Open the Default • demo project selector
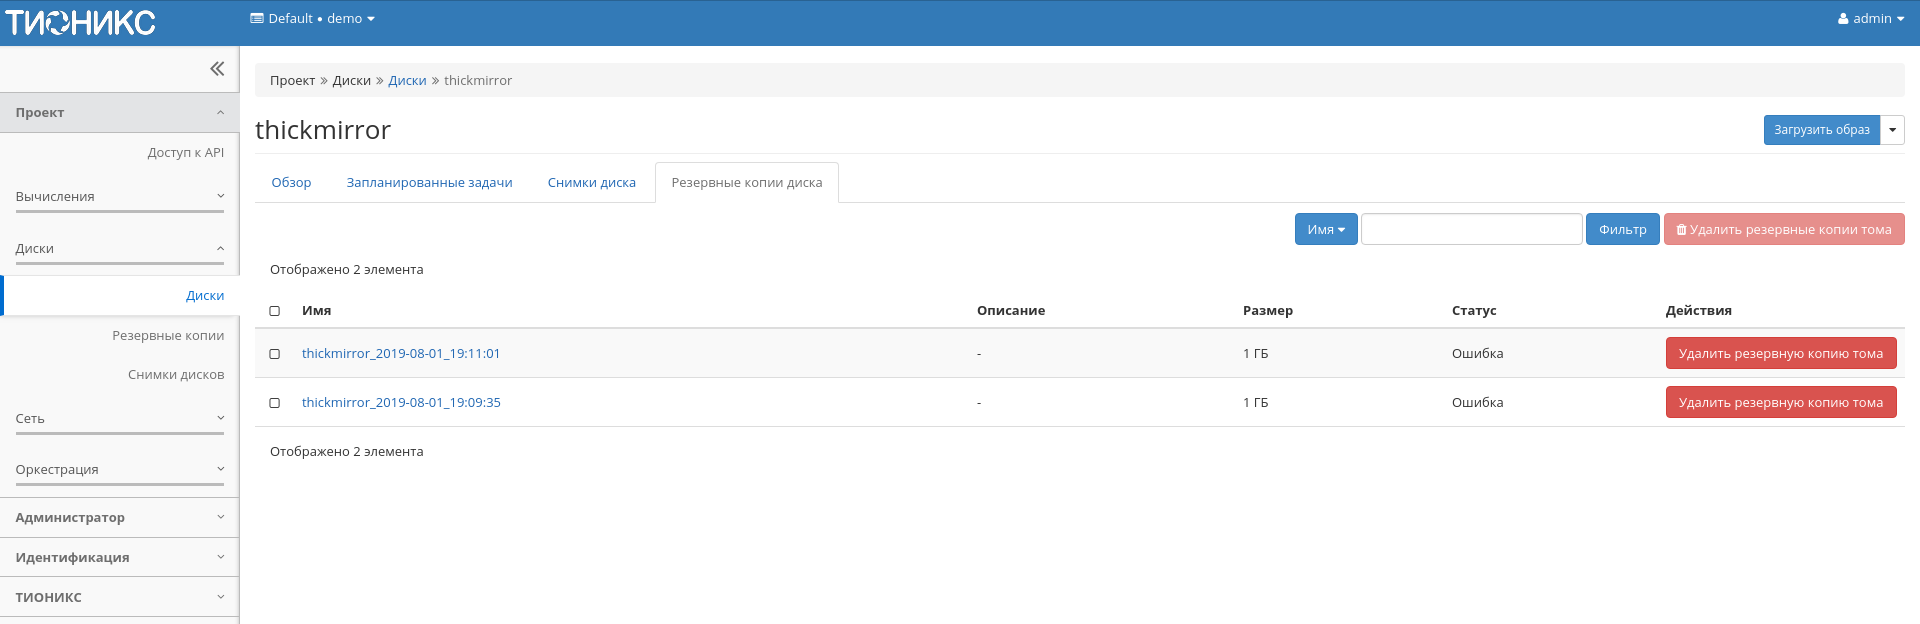This screenshot has height=624, width=1920. point(312,19)
